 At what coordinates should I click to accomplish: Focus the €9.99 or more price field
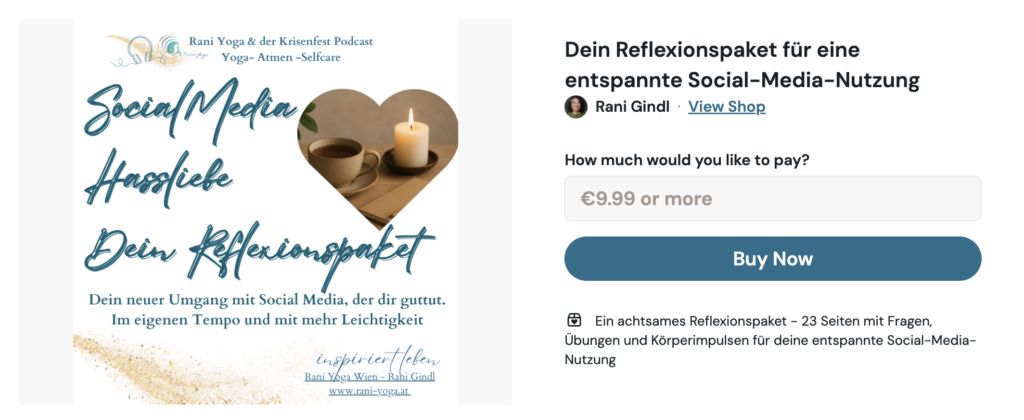tap(773, 199)
